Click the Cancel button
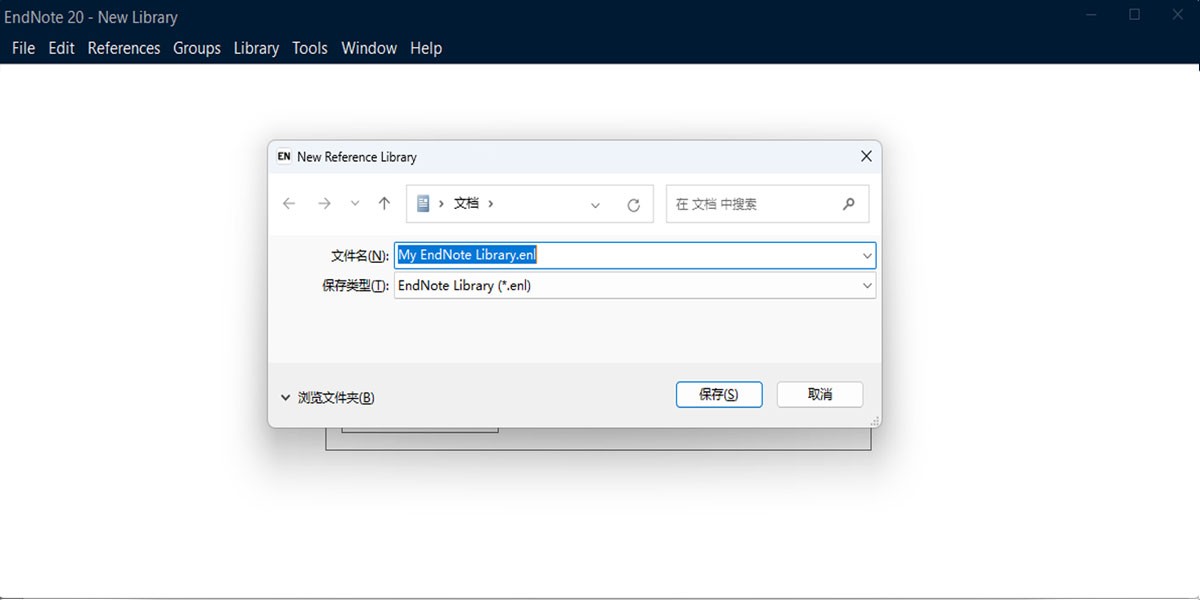 pyautogui.click(x=820, y=394)
